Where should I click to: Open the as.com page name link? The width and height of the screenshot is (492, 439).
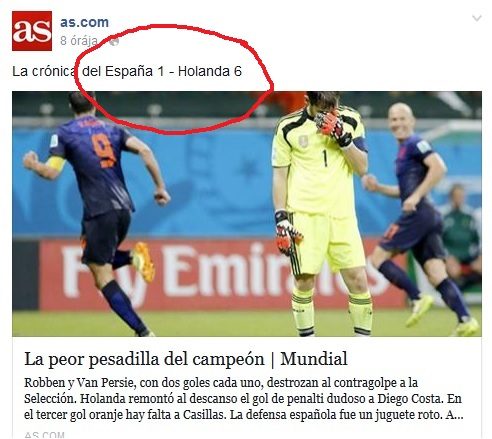coord(84,22)
